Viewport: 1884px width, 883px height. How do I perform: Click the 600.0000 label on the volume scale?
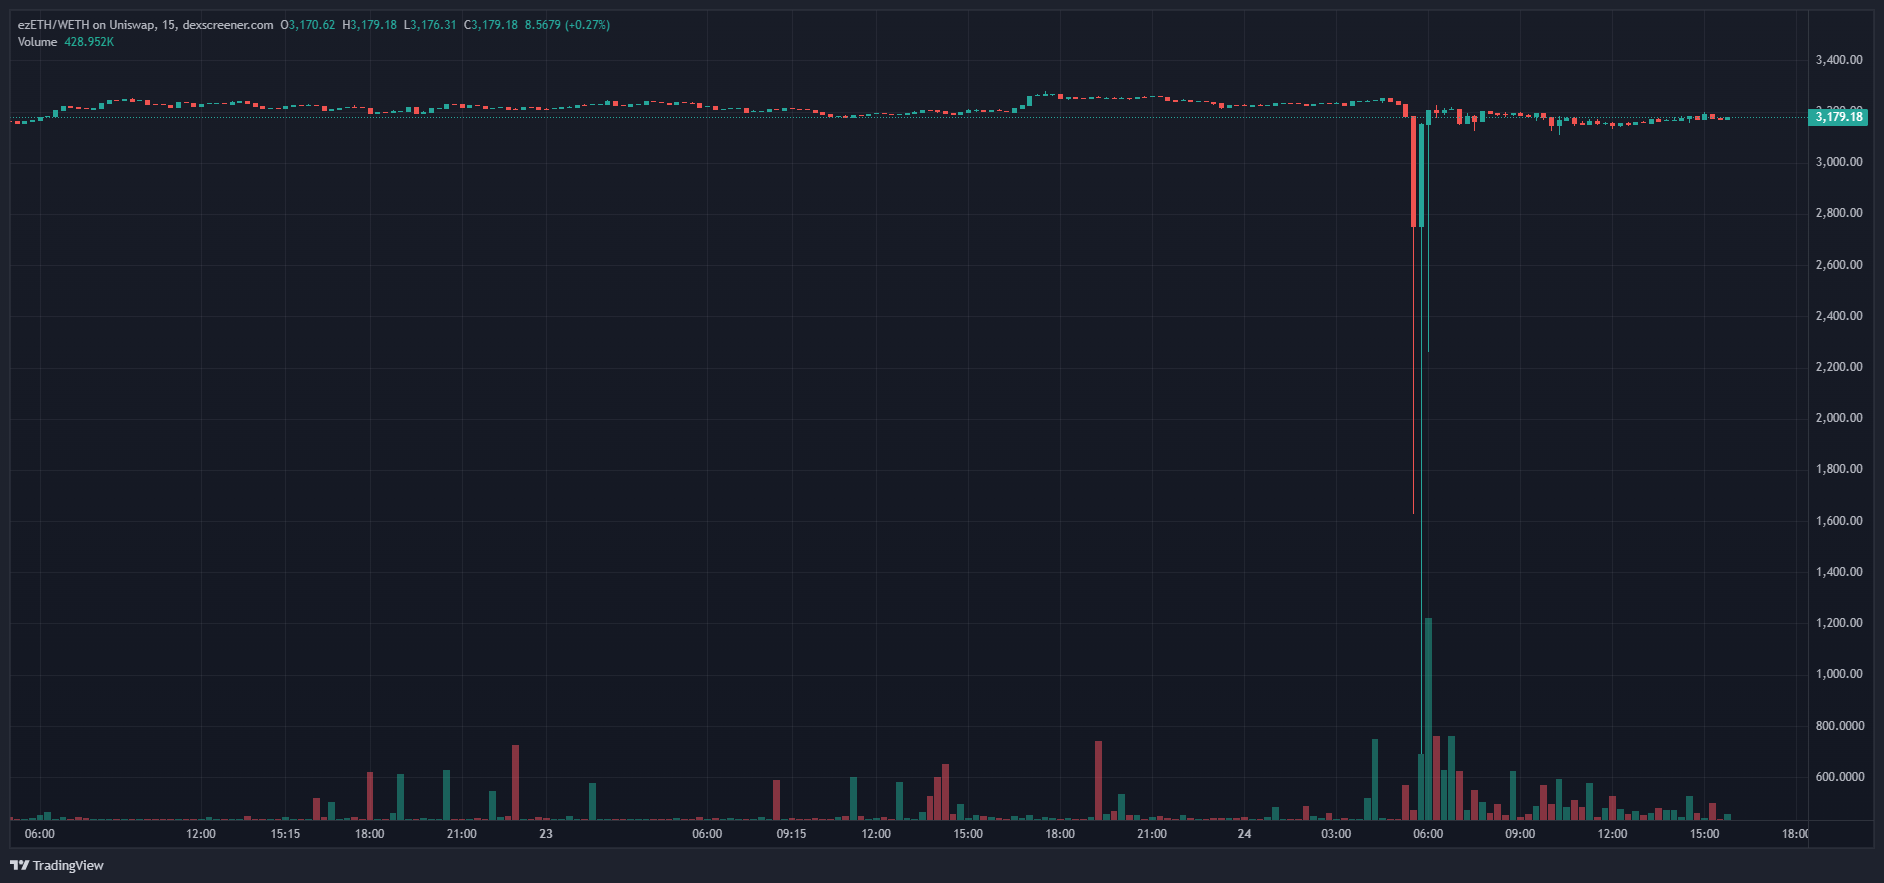pyautogui.click(x=1839, y=777)
